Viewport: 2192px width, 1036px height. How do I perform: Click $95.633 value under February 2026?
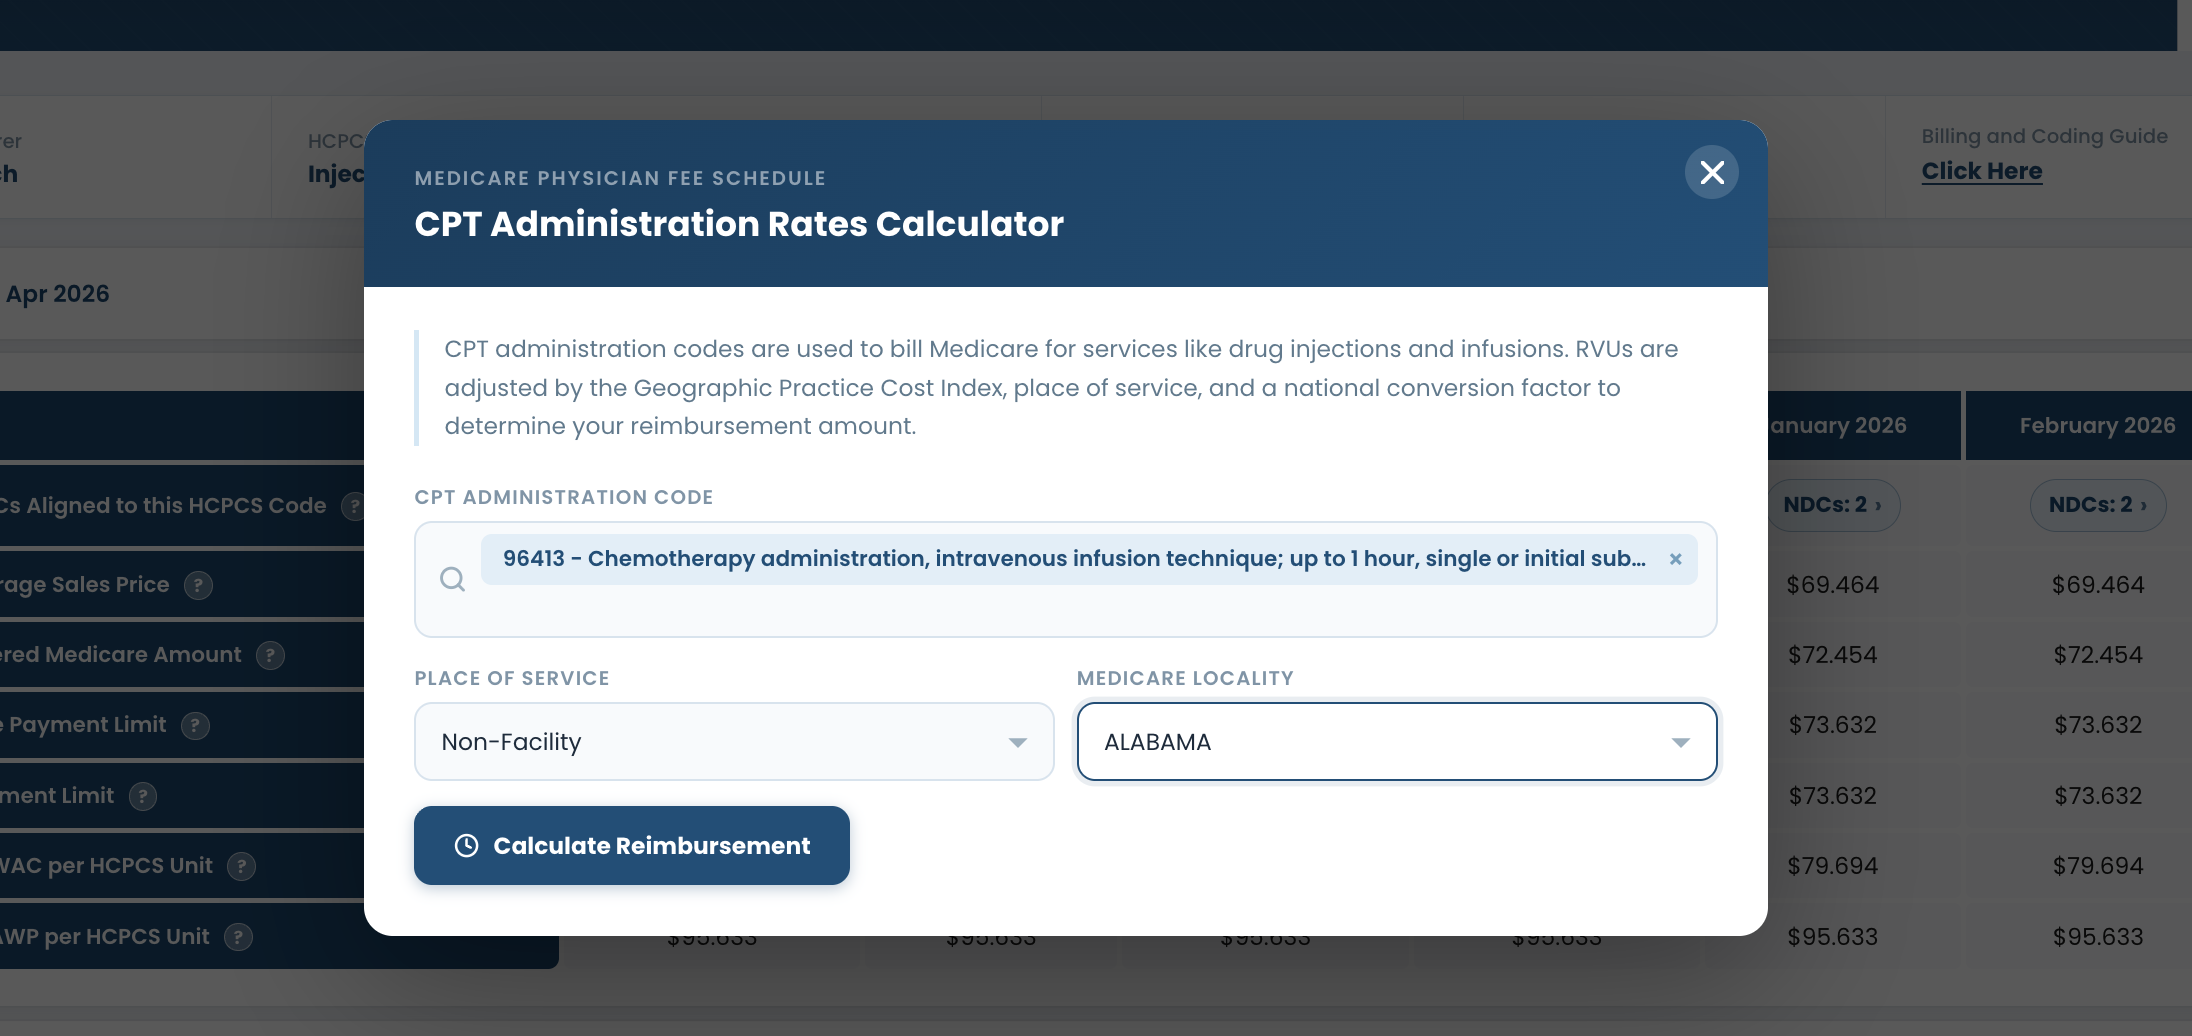click(2098, 937)
